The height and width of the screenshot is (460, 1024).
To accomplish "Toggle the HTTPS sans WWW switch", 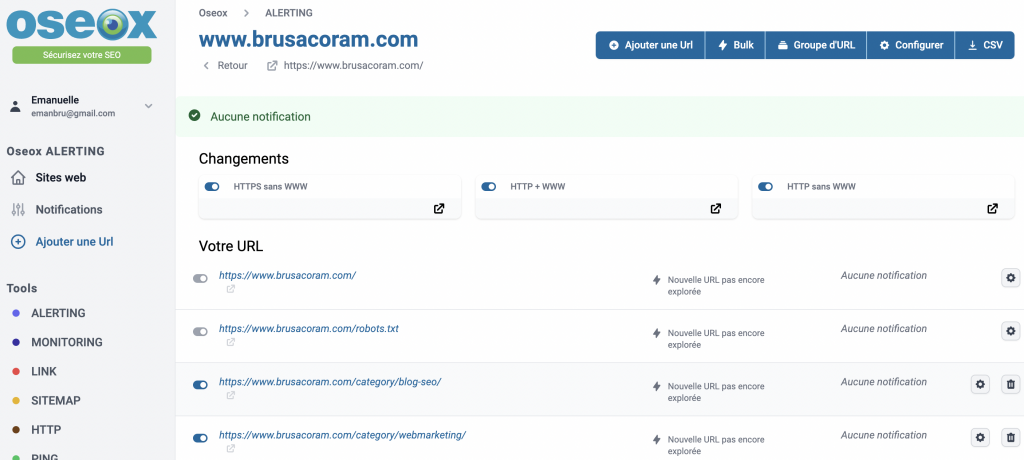I will pos(212,187).
